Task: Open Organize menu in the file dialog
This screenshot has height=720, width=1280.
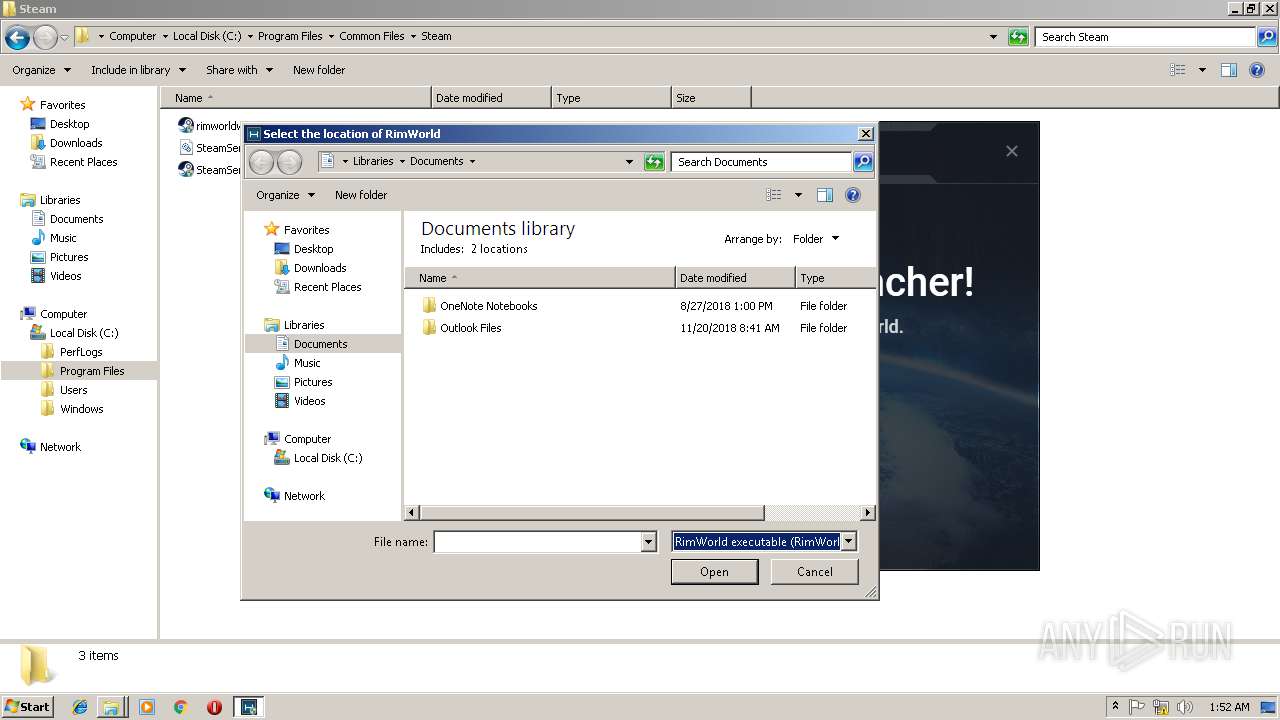Action: (x=285, y=195)
